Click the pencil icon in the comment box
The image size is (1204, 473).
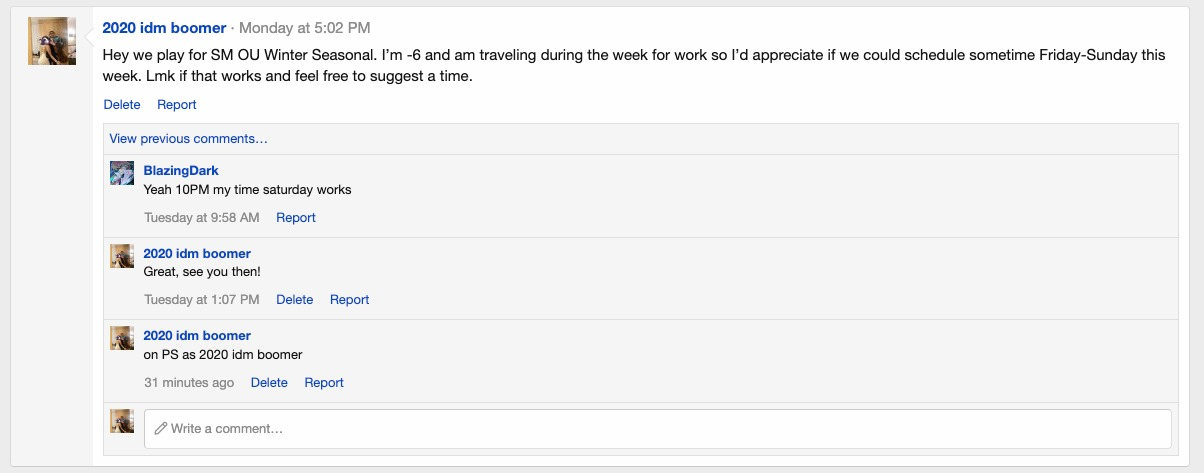161,429
